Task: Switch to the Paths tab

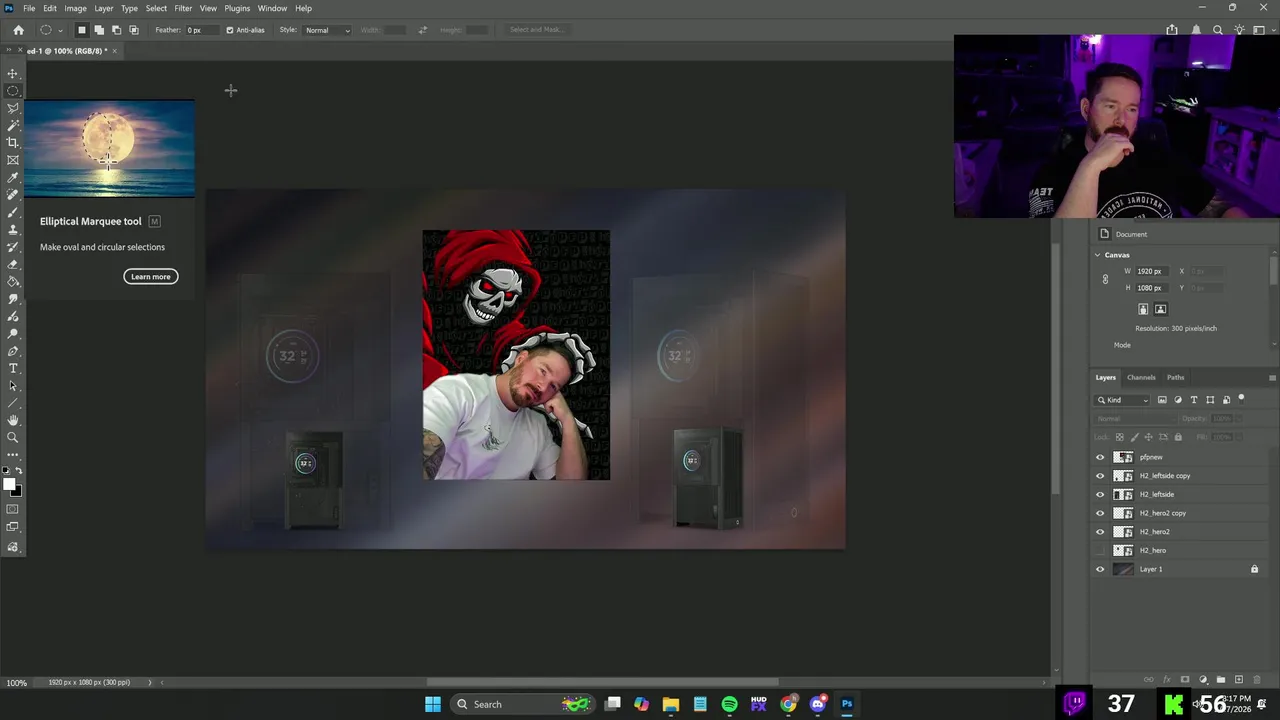Action: [x=1175, y=377]
